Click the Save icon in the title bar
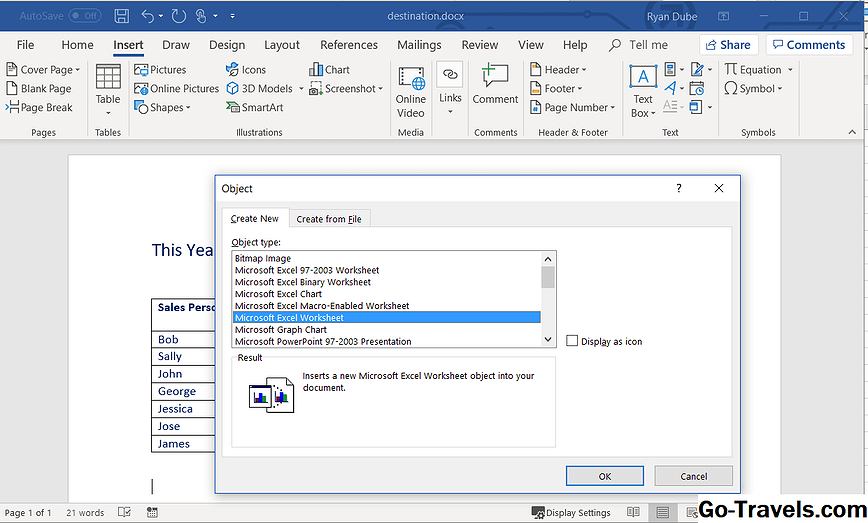Screen dimensions: 868x523 pos(121,16)
